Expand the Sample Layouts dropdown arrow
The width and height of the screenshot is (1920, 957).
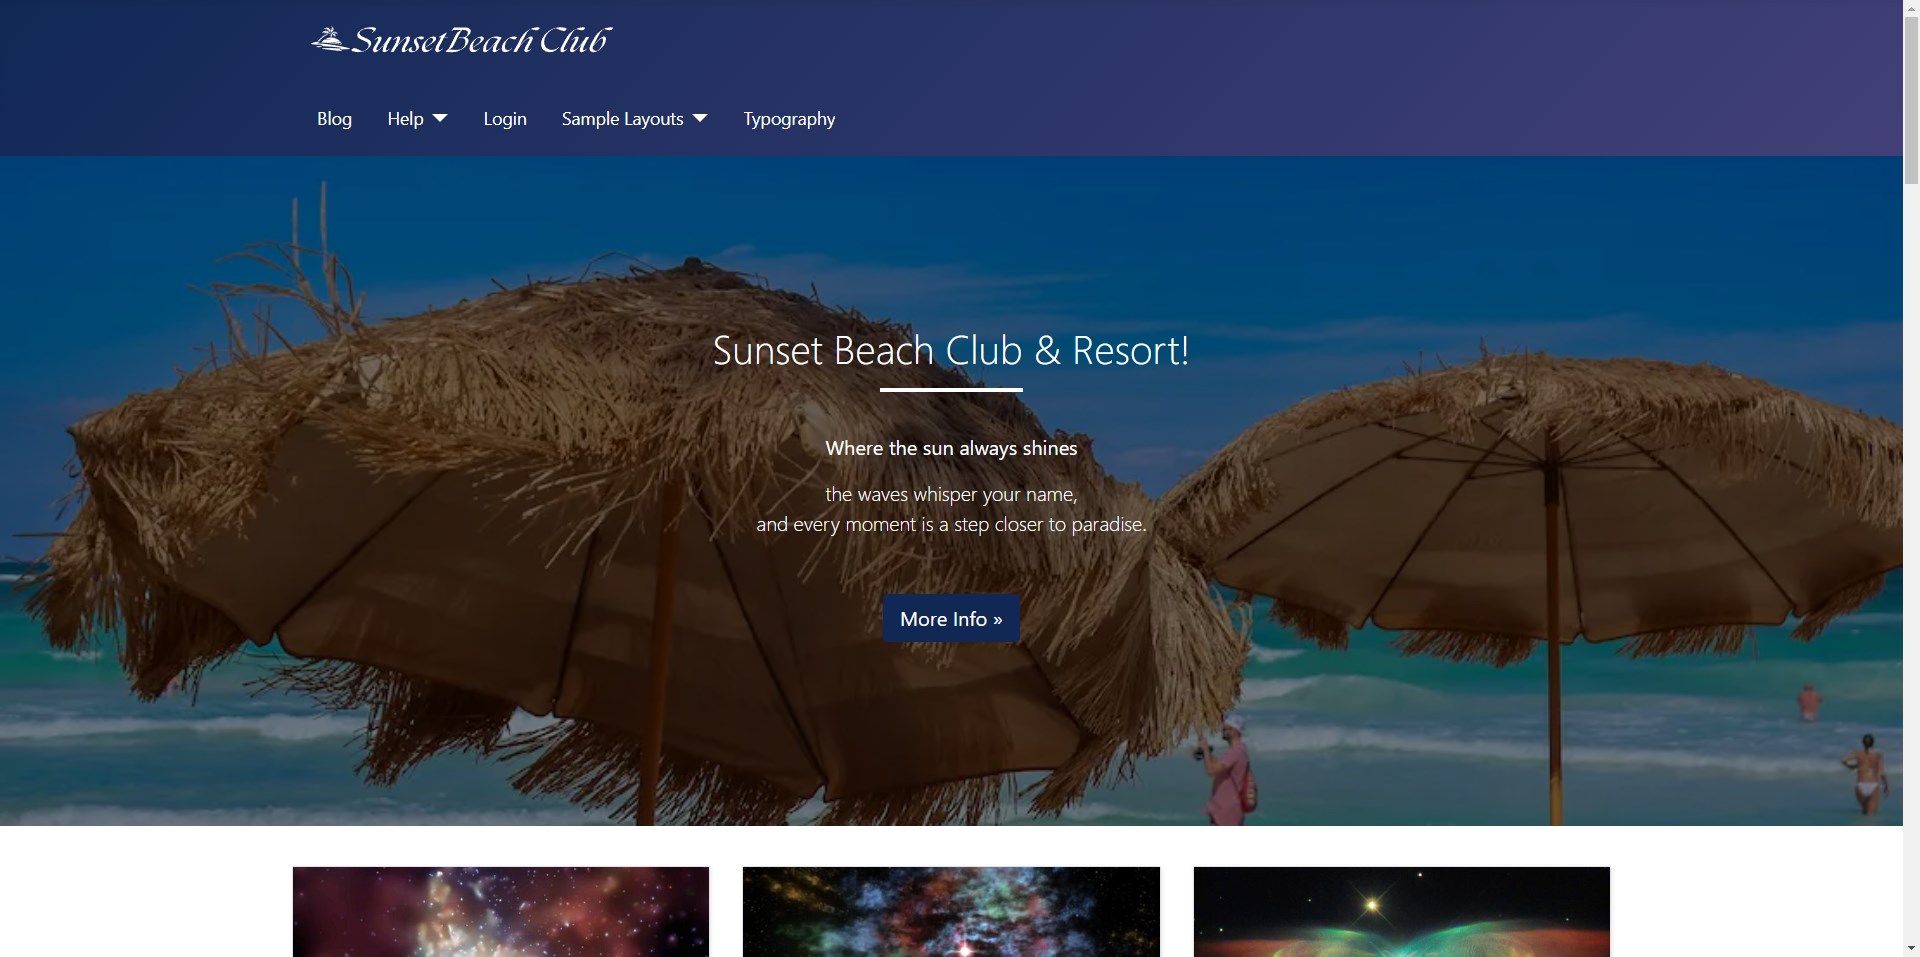pyautogui.click(x=700, y=118)
